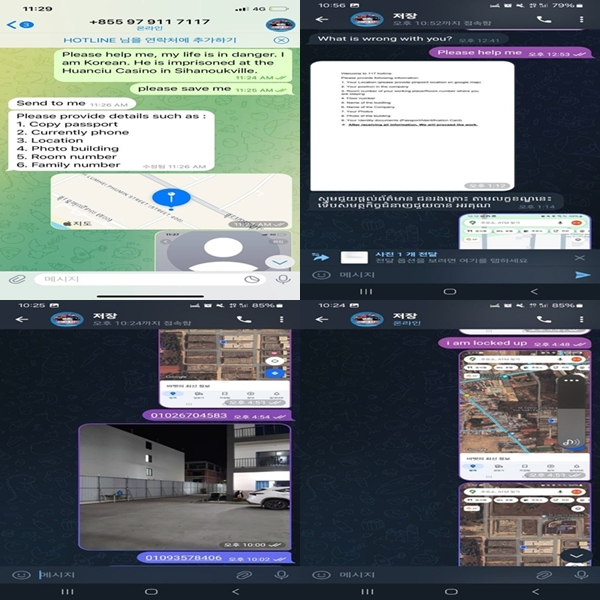Open the map location thumbnail in HOTLINE chat
The image size is (600, 600).
pos(170,198)
